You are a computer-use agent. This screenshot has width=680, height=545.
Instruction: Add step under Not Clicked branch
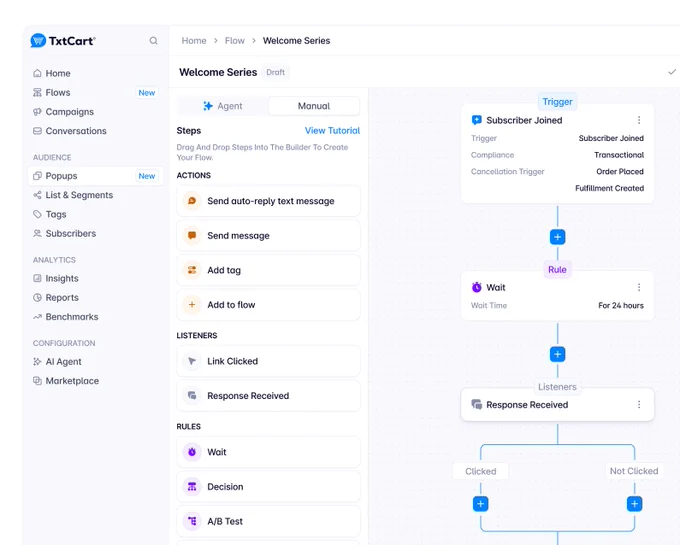click(634, 504)
